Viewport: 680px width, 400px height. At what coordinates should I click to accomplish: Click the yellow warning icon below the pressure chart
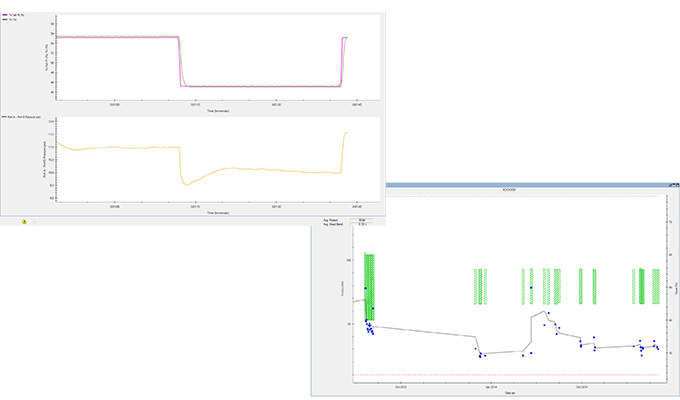pyautogui.click(x=24, y=221)
